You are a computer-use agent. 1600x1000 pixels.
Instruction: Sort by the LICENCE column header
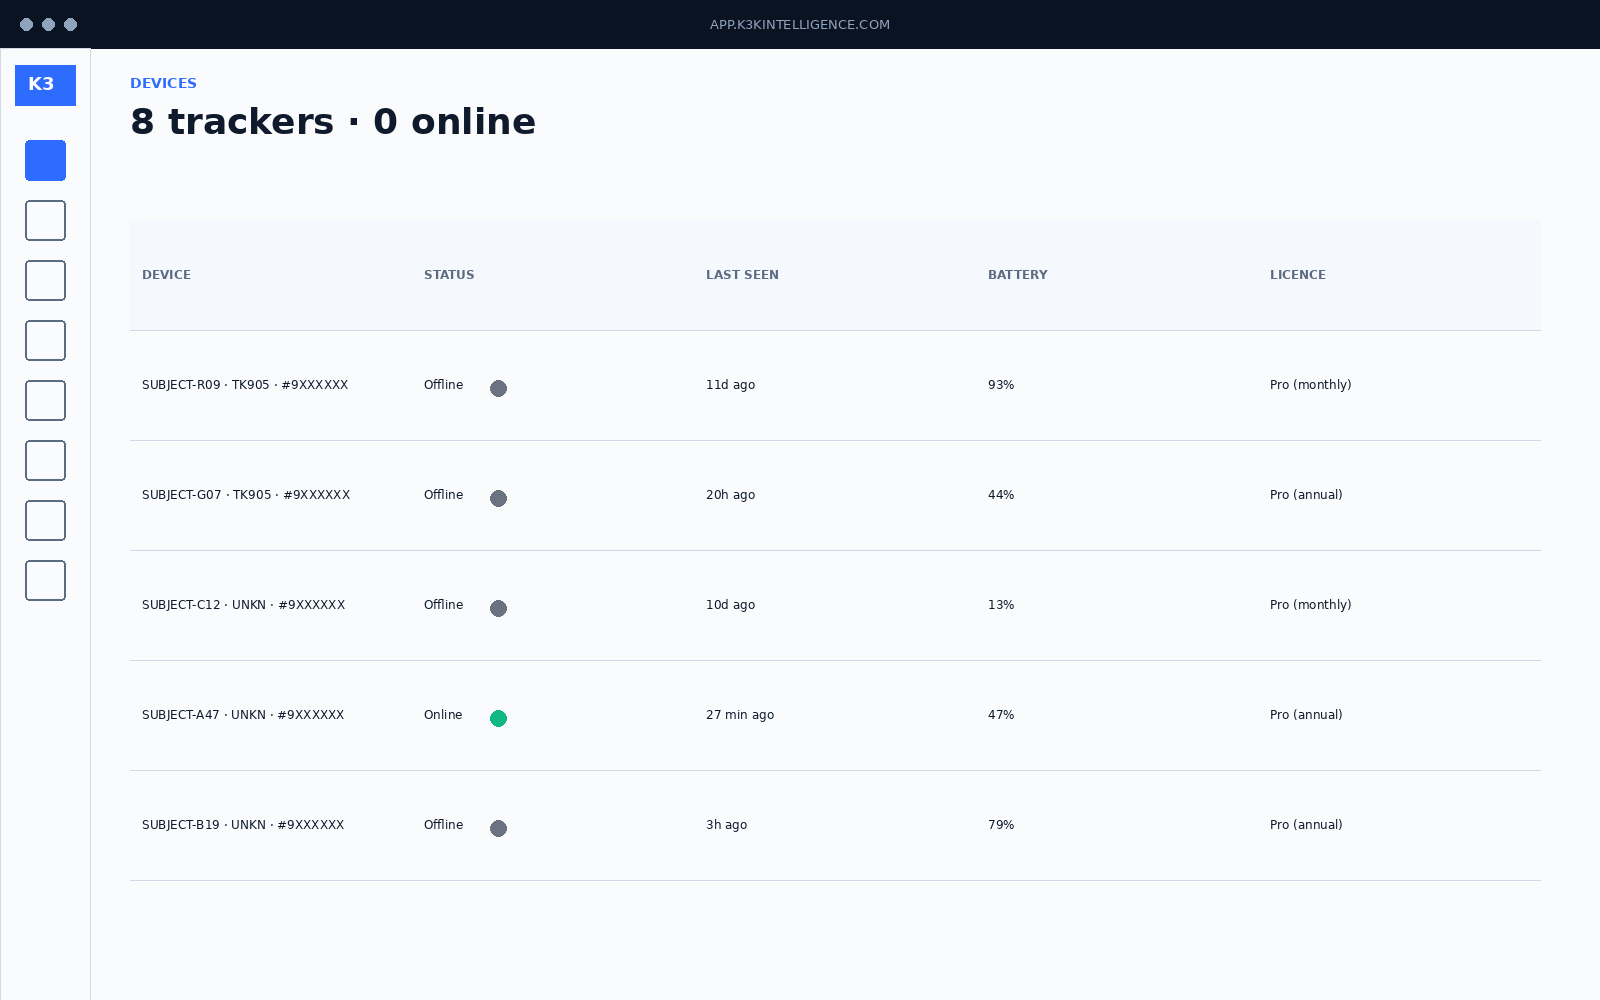click(1298, 275)
